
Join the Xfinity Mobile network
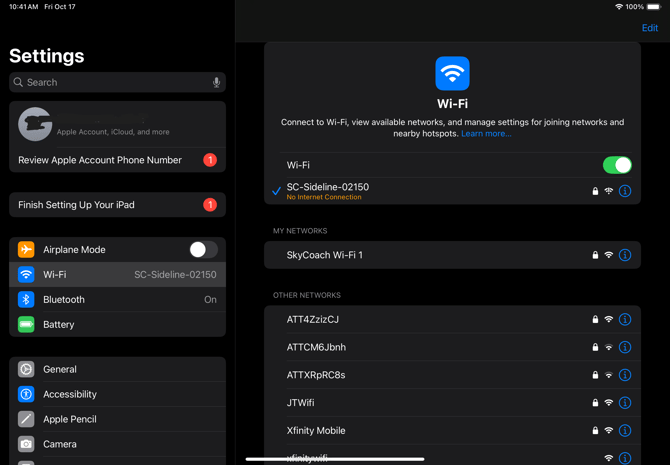pyautogui.click(x=452, y=430)
